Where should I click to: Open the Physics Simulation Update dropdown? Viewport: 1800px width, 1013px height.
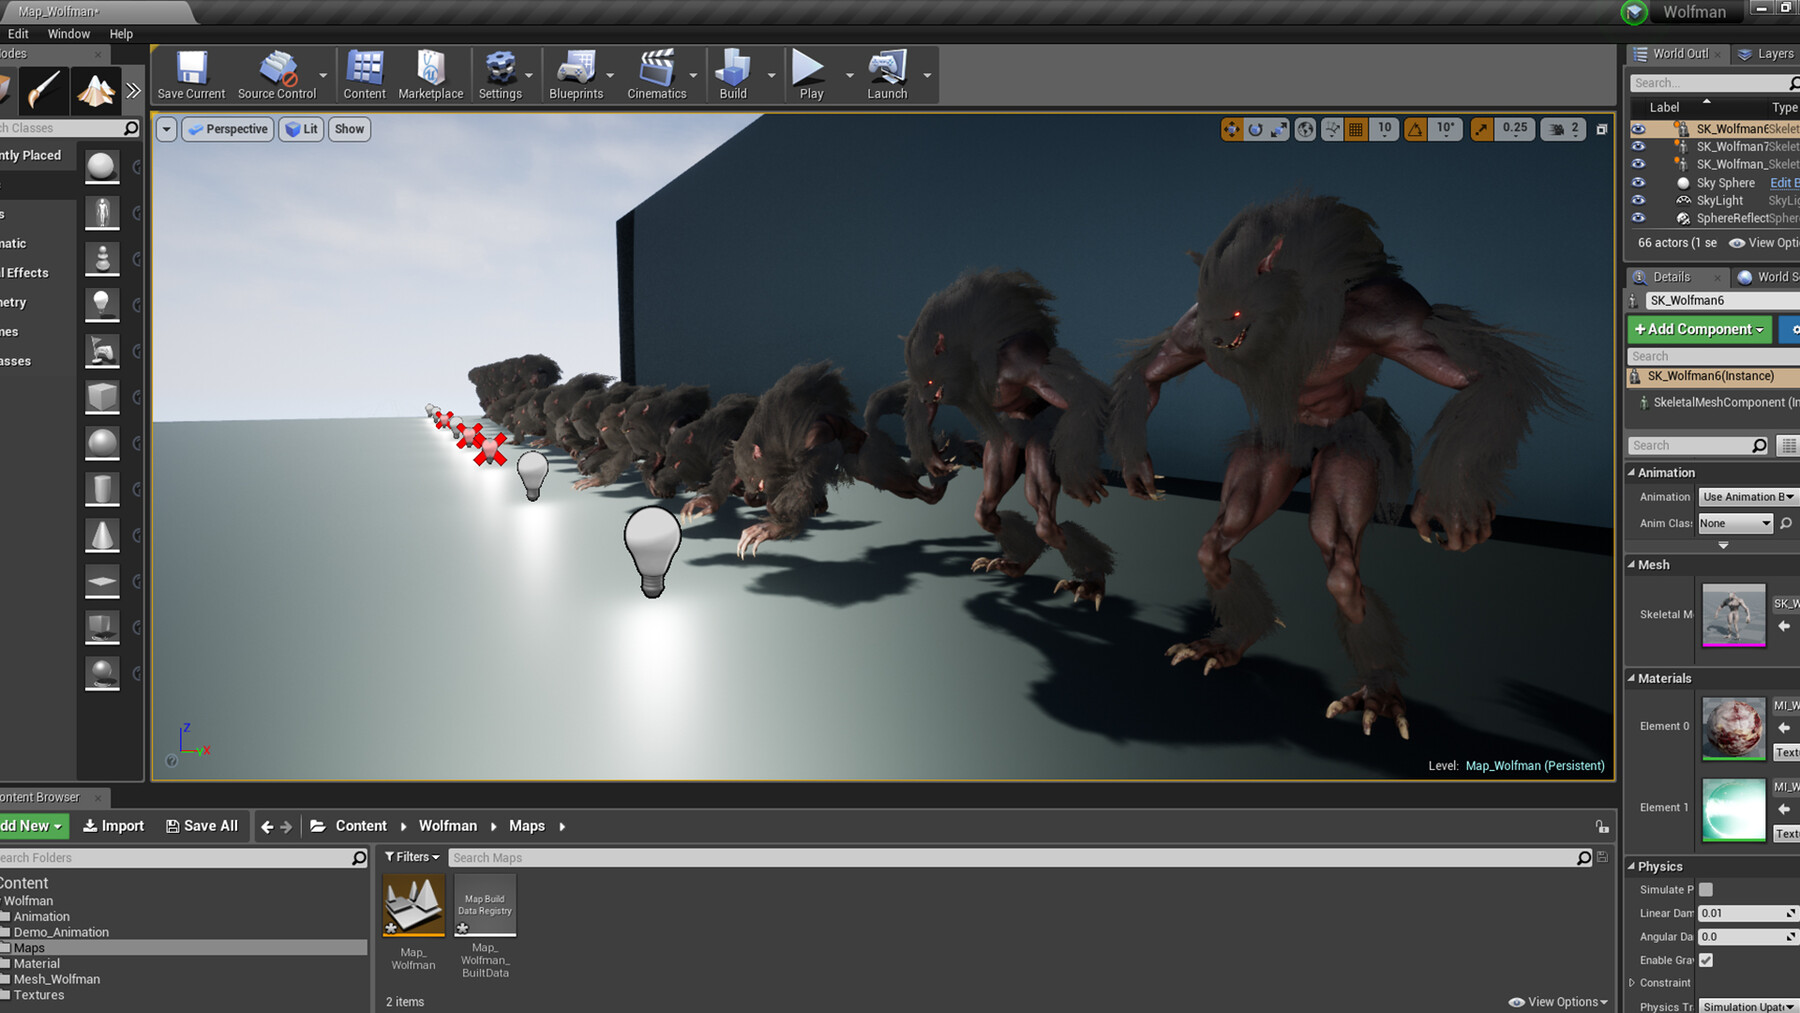1748,1006
